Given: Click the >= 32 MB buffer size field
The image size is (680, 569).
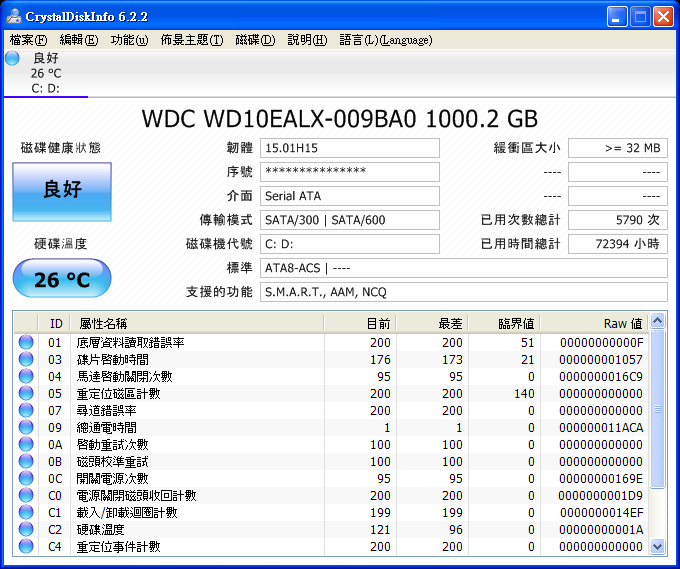Looking at the screenshot, I should (x=618, y=148).
